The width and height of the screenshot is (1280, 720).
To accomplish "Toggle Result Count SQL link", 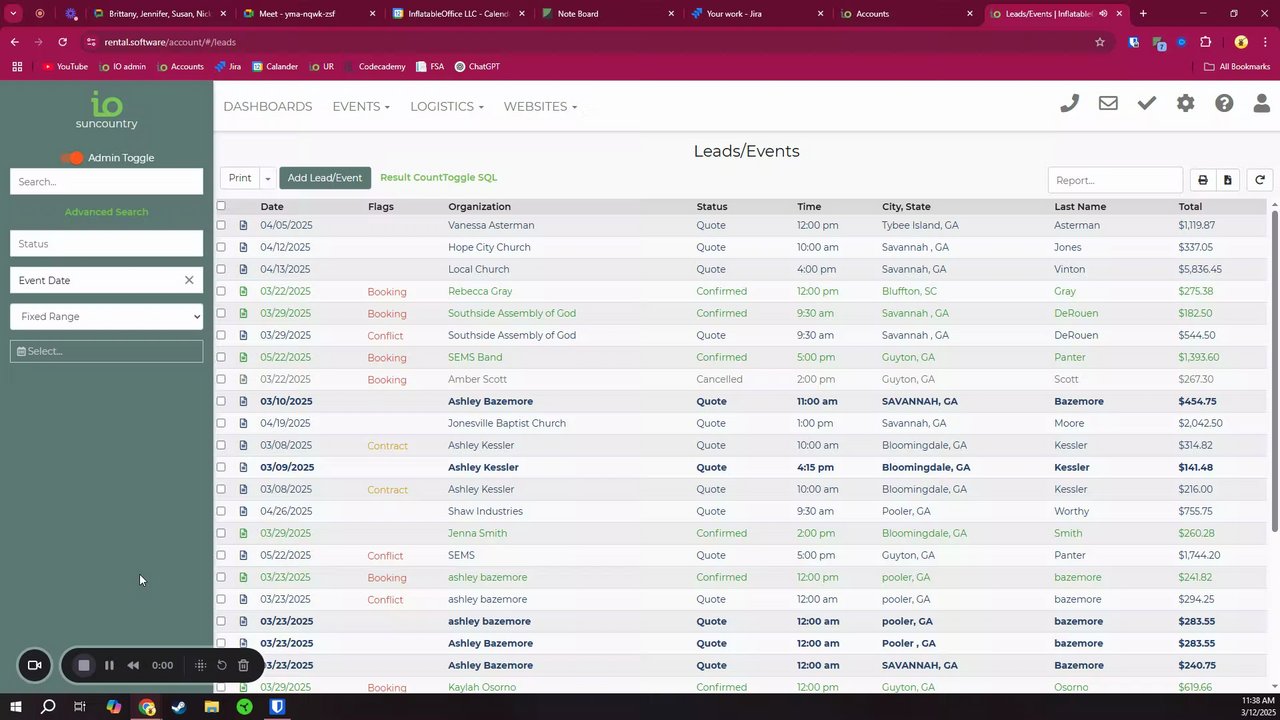I will 438,177.
